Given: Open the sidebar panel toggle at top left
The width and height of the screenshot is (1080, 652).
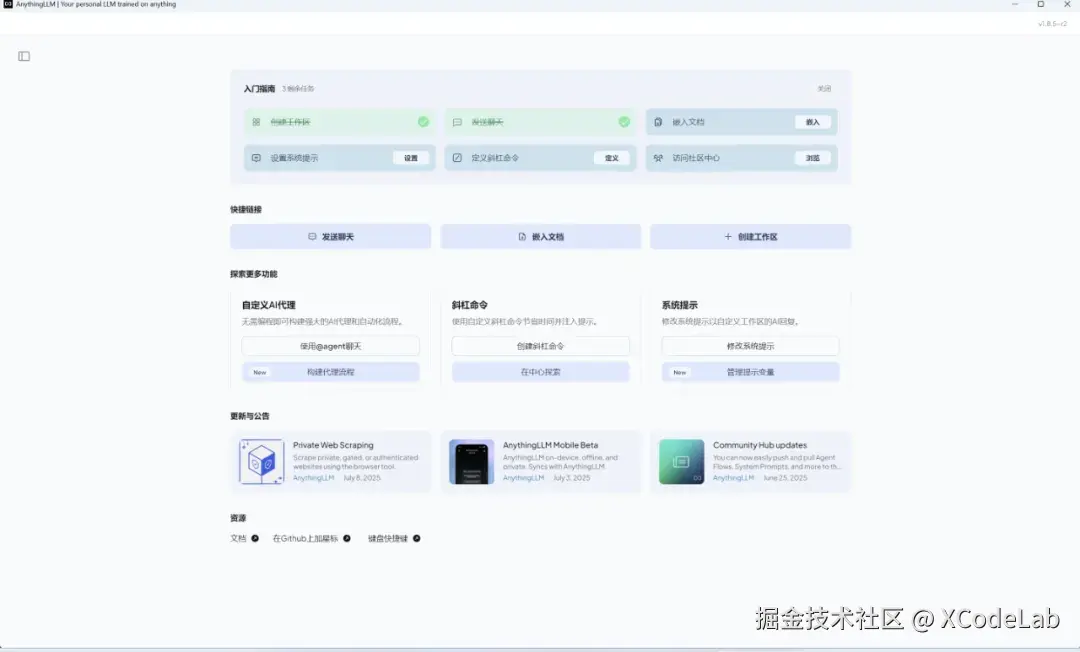Looking at the screenshot, I should pos(23,56).
